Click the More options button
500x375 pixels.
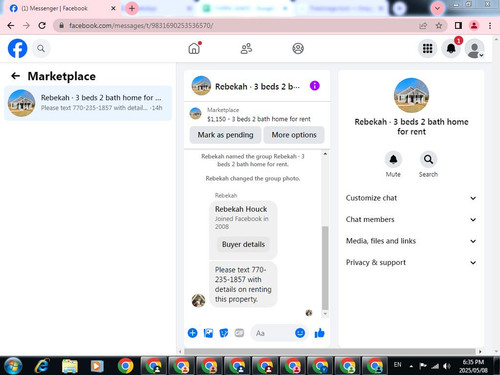294,135
